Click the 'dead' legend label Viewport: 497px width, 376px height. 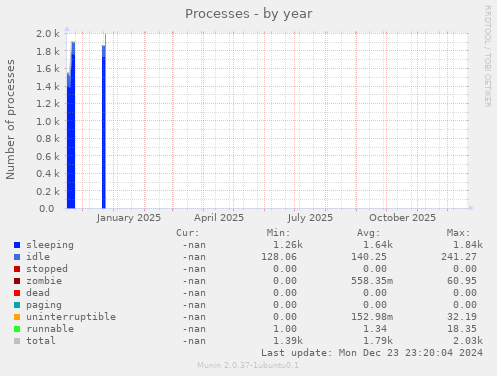pos(38,293)
